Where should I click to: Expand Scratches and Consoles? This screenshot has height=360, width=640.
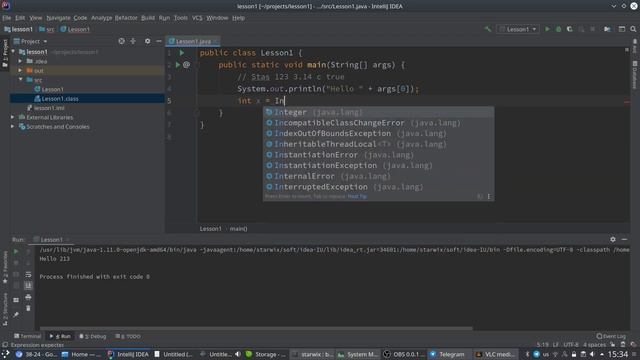click(x=13, y=127)
